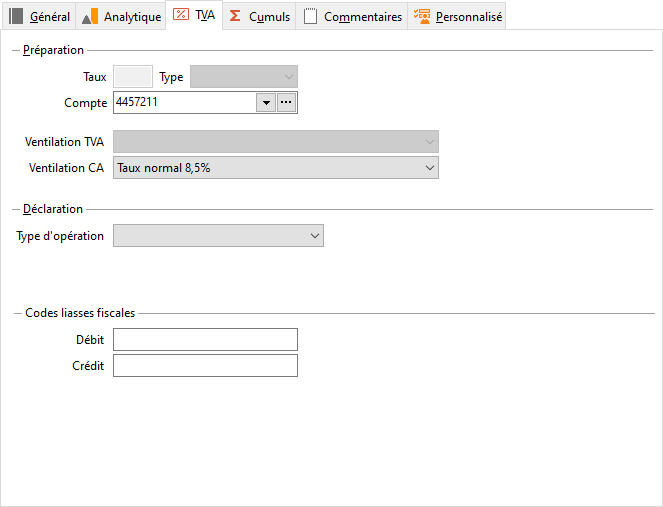Image resolution: width=663 pixels, height=507 pixels.
Task: Click the Débit code input field
Action: pyautogui.click(x=205, y=340)
